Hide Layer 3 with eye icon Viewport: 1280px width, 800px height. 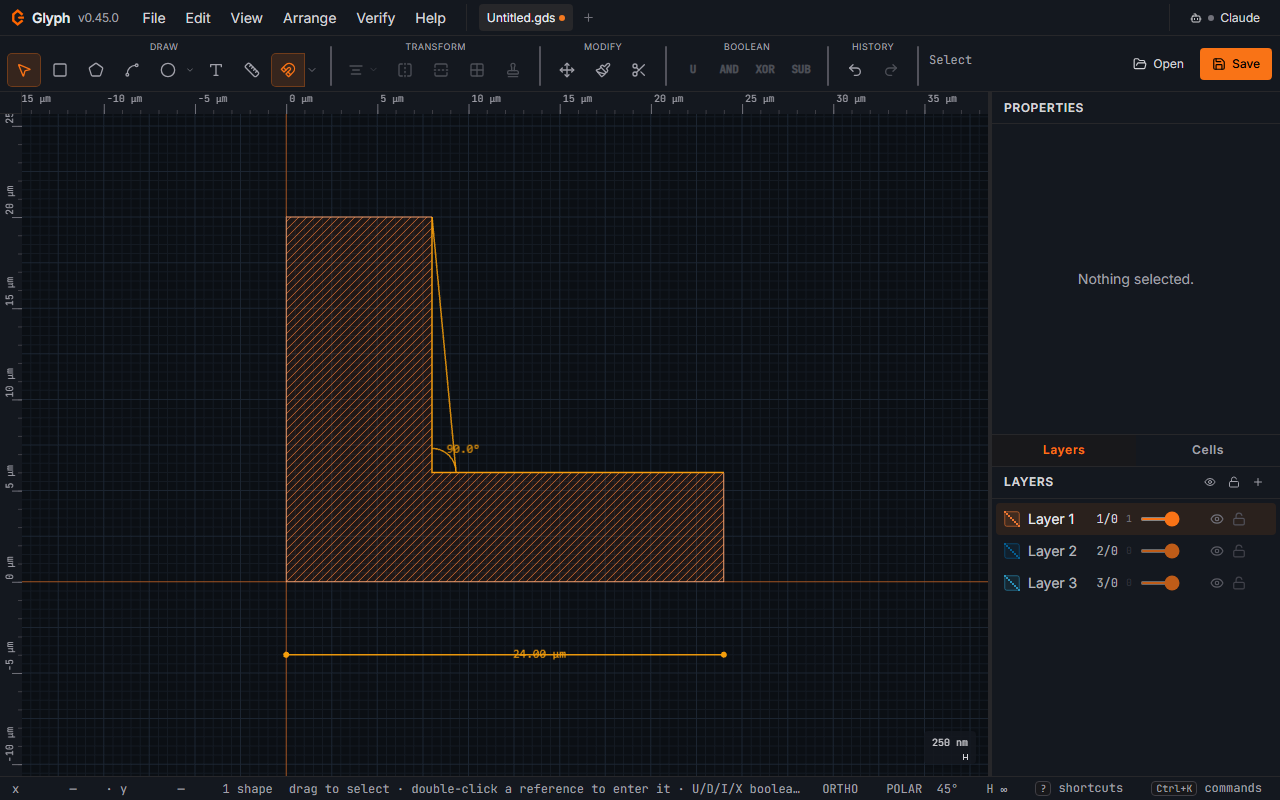(x=1217, y=583)
